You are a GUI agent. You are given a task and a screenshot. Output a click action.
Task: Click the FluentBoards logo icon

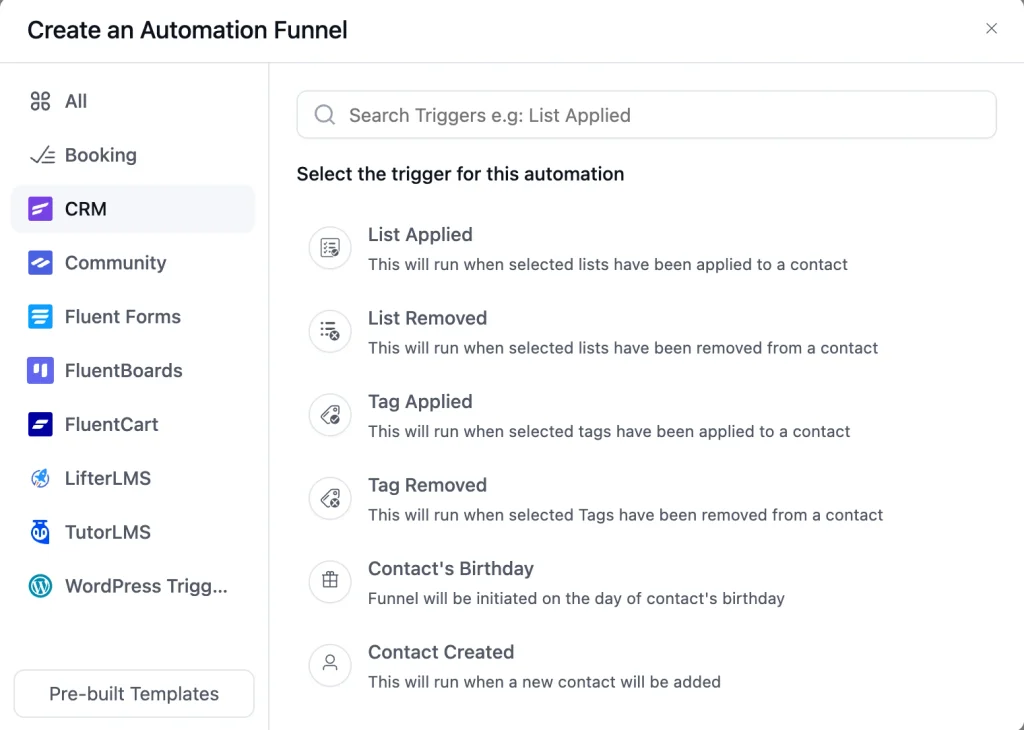pos(40,370)
